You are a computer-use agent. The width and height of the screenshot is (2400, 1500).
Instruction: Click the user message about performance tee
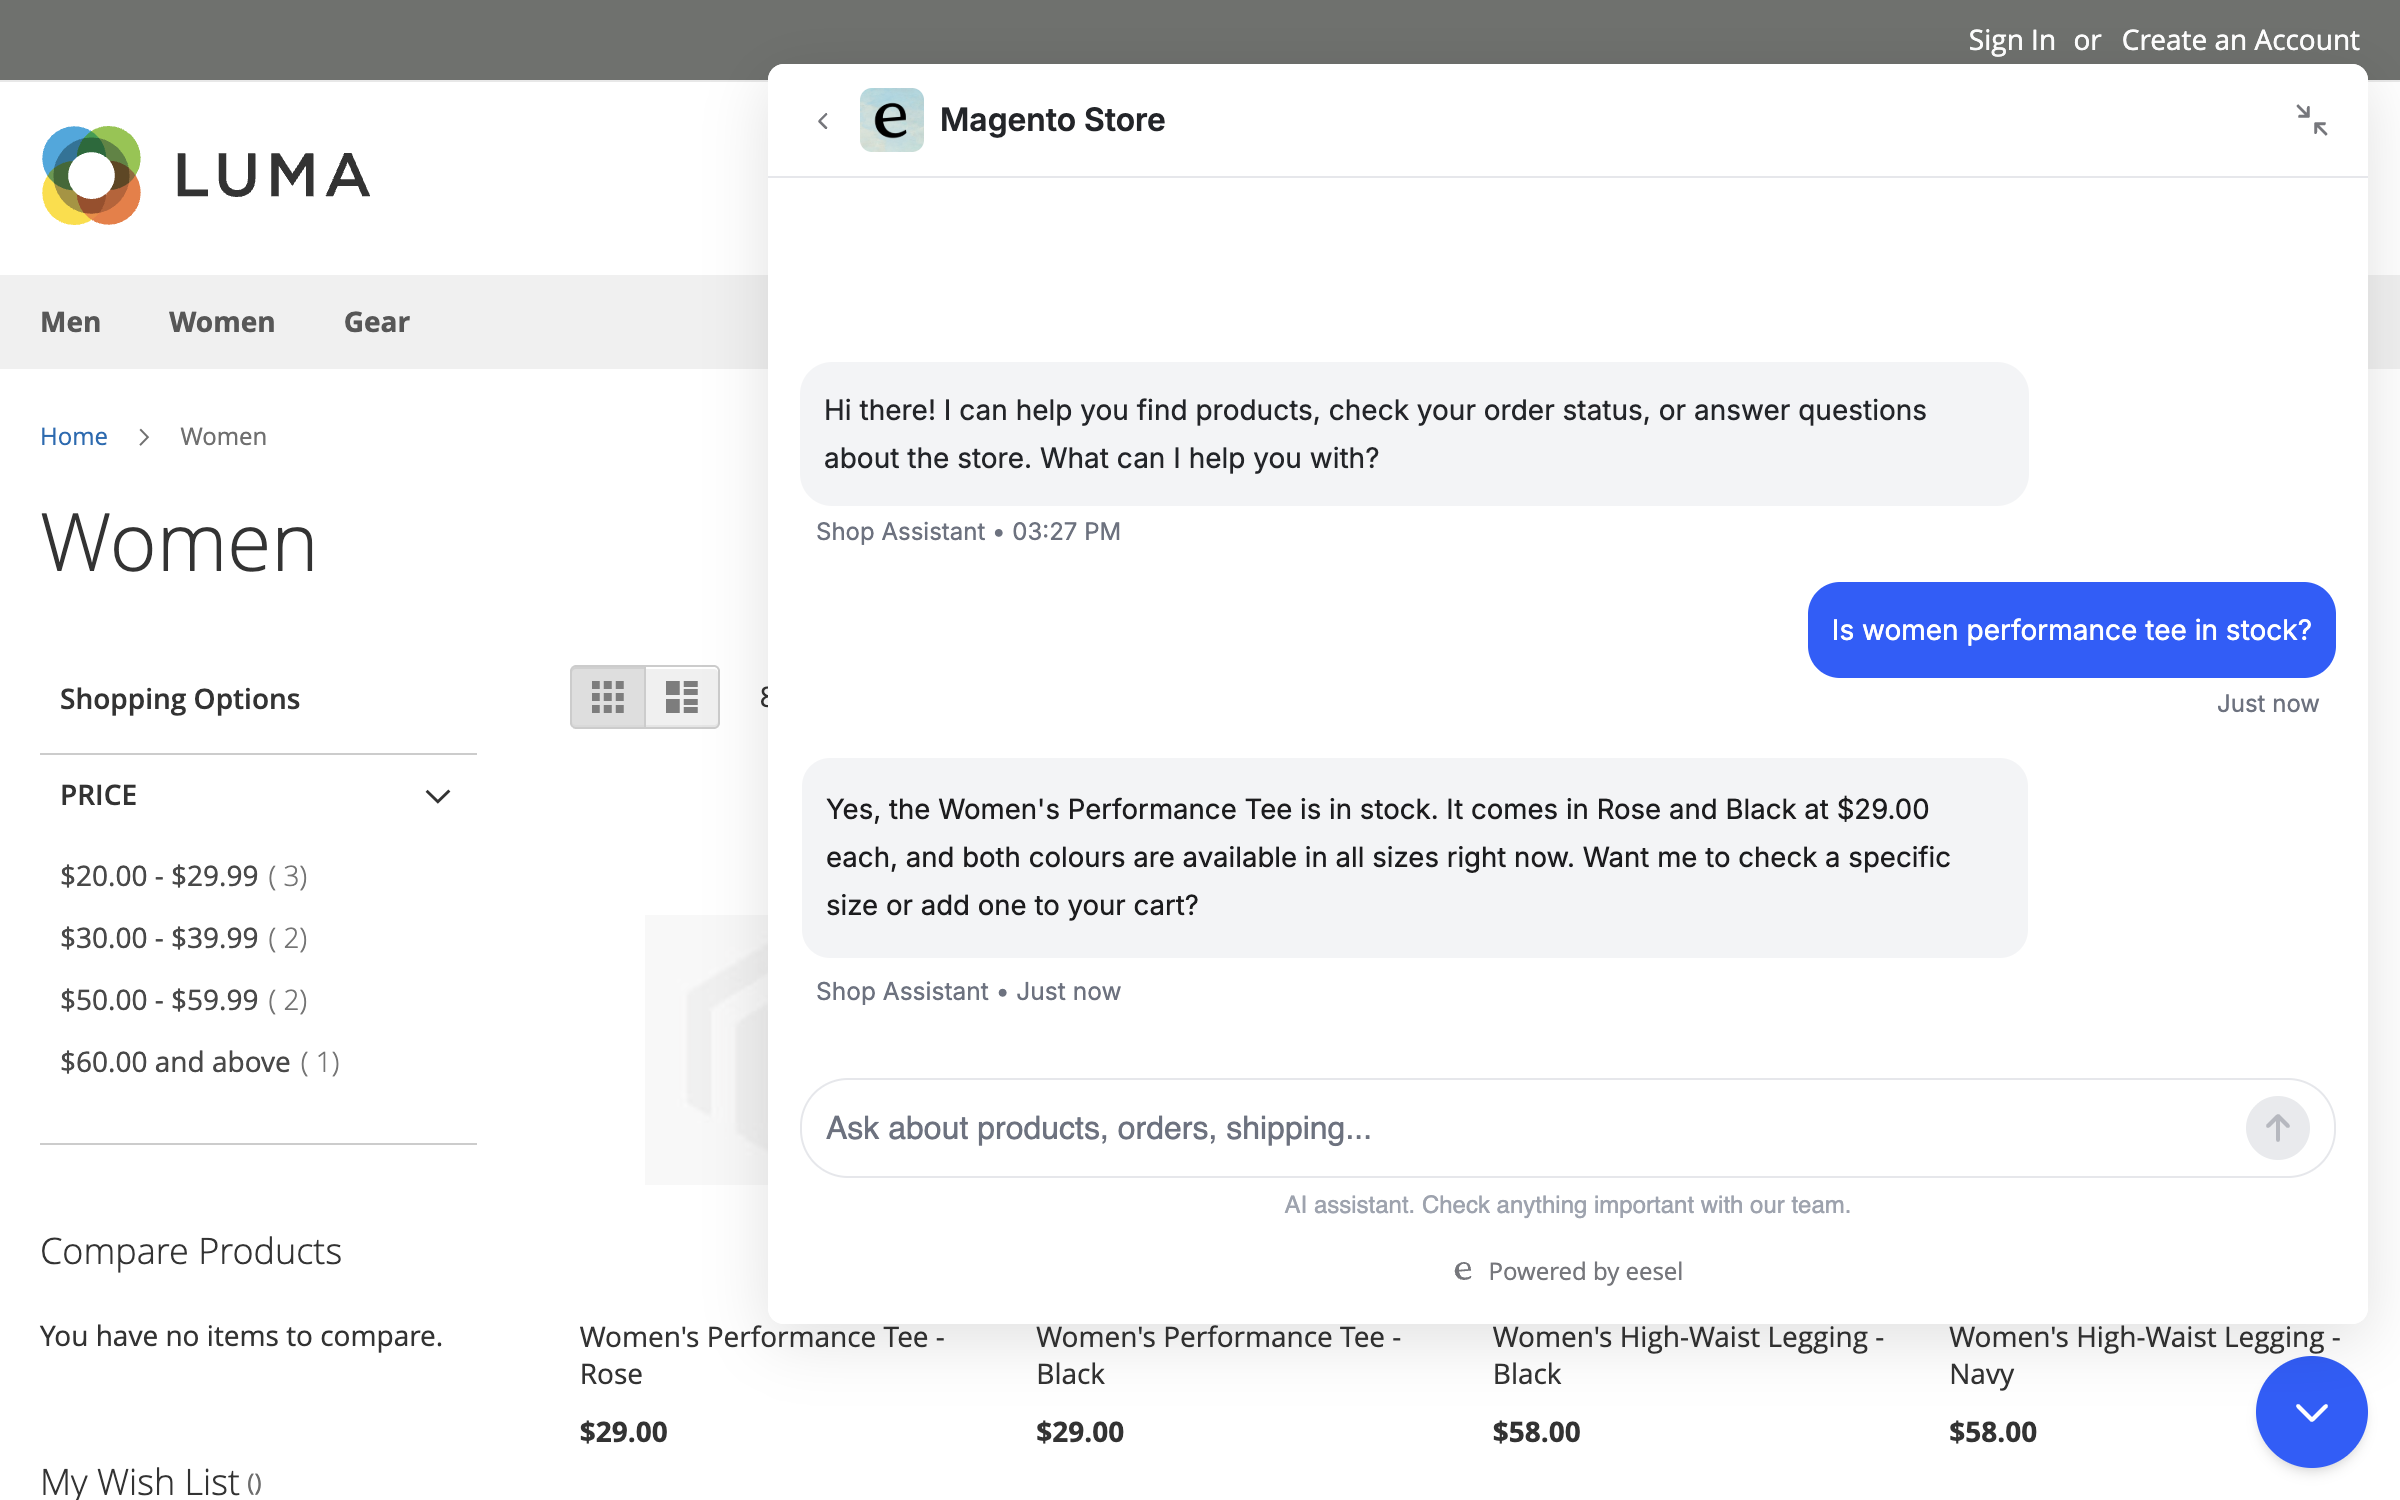pos(2071,630)
